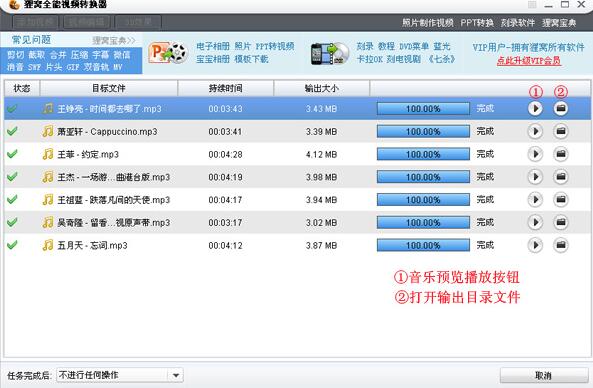The image size is (593, 388).
Task: Click the 宝宝相册 link
Action: [x=213, y=59]
